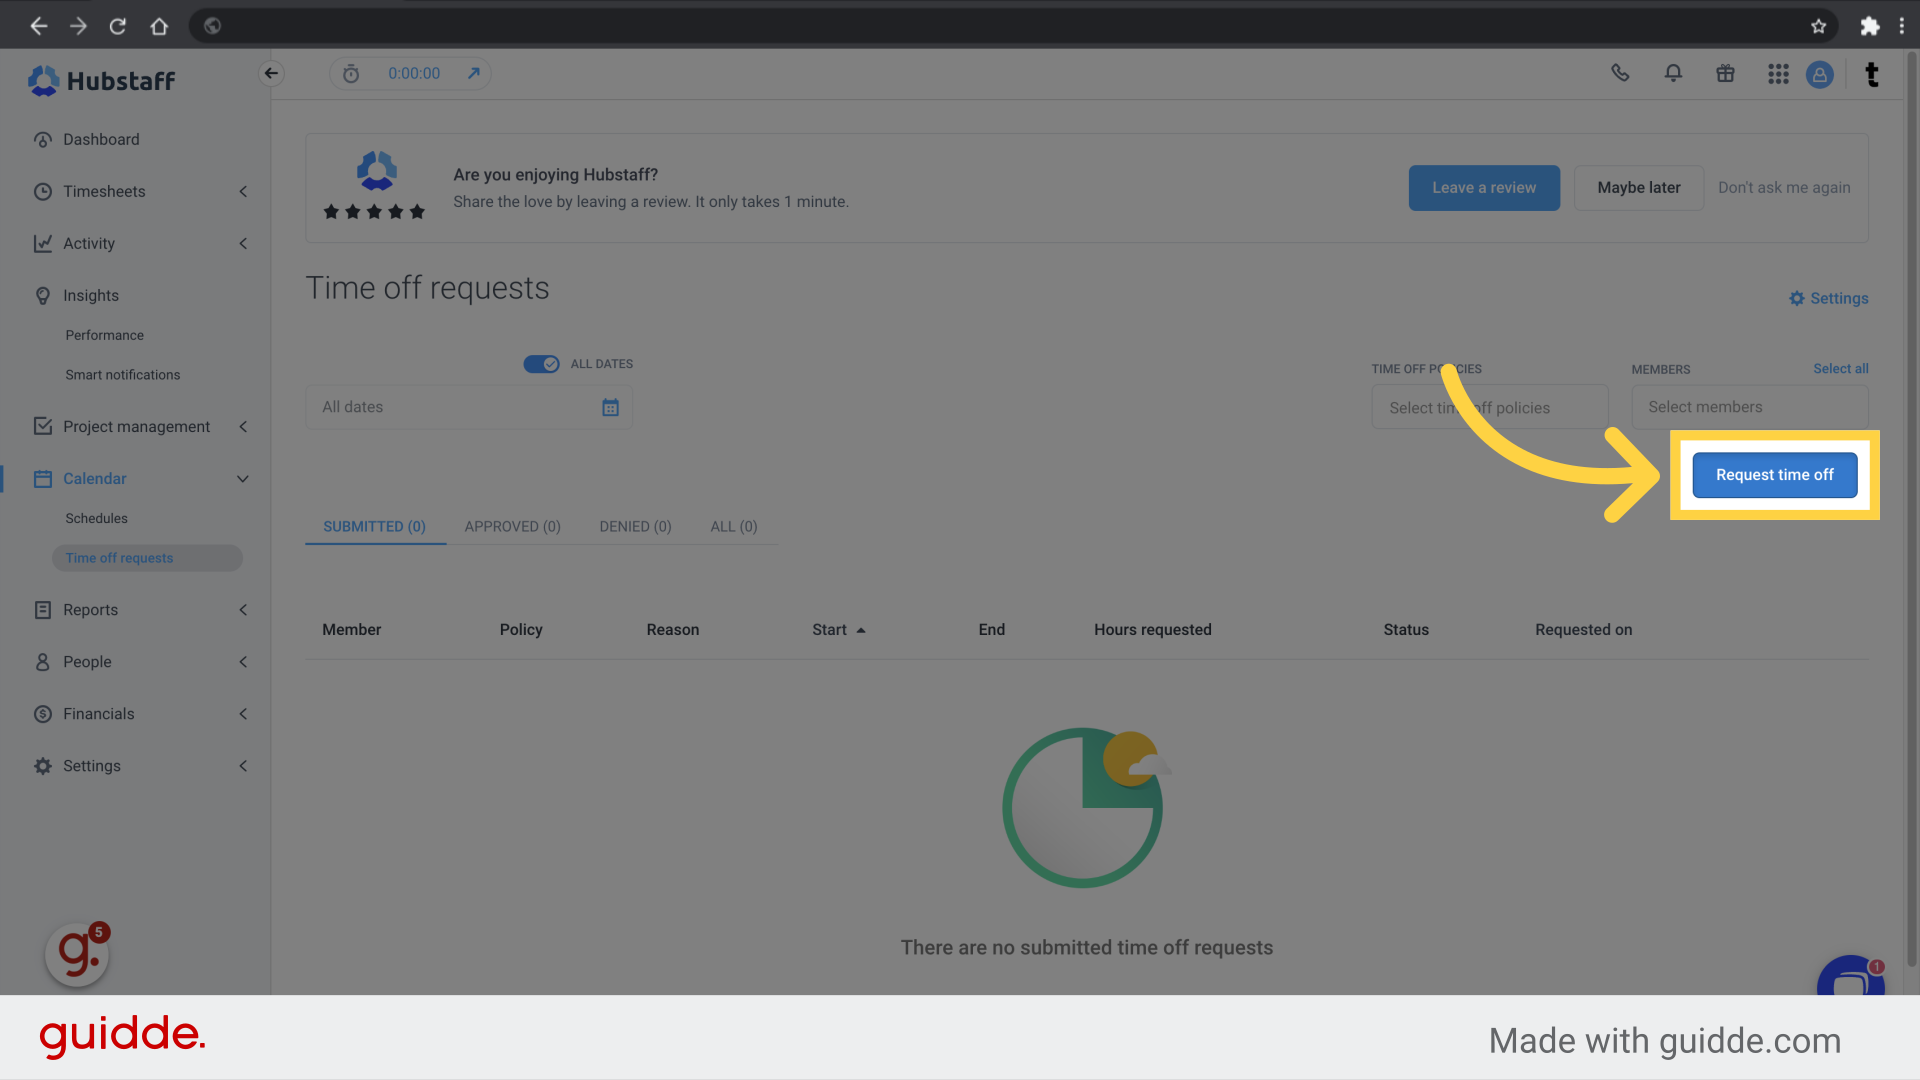Screen dimensions: 1920x1080
Task: Collapse the Calendar section chevron
Action: 243,478
